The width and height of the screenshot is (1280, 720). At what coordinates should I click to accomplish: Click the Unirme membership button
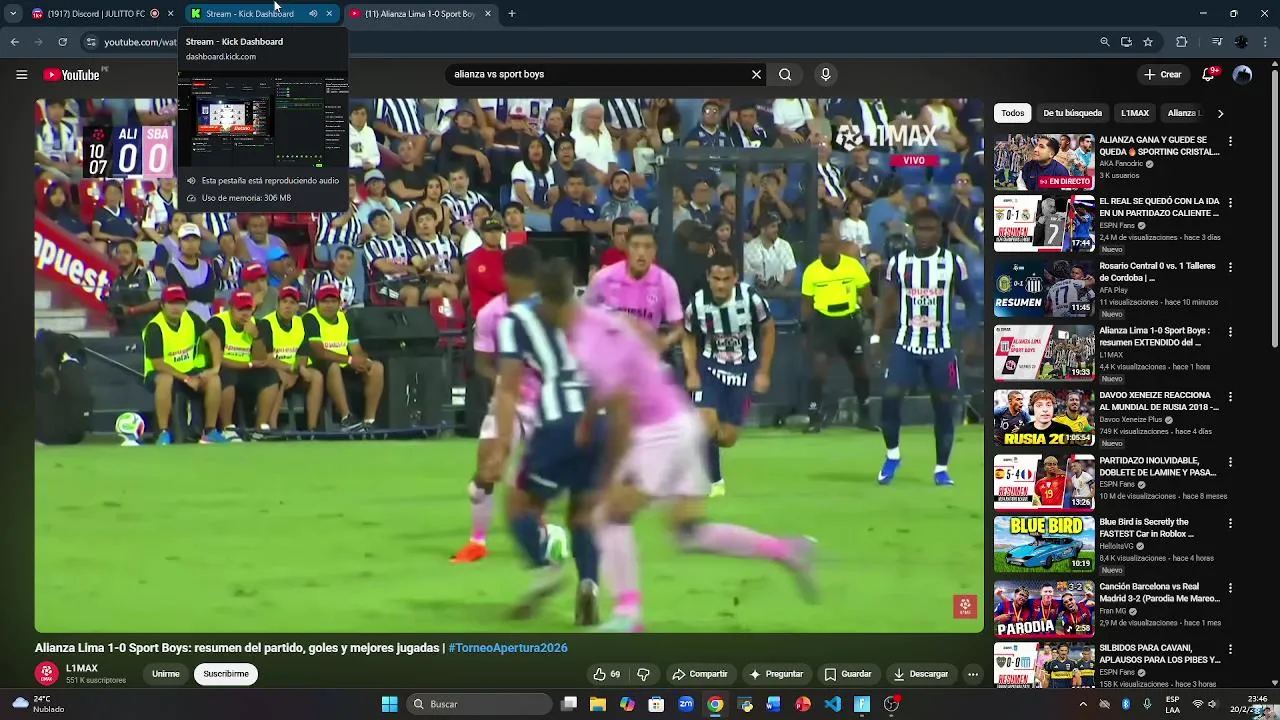coord(166,674)
